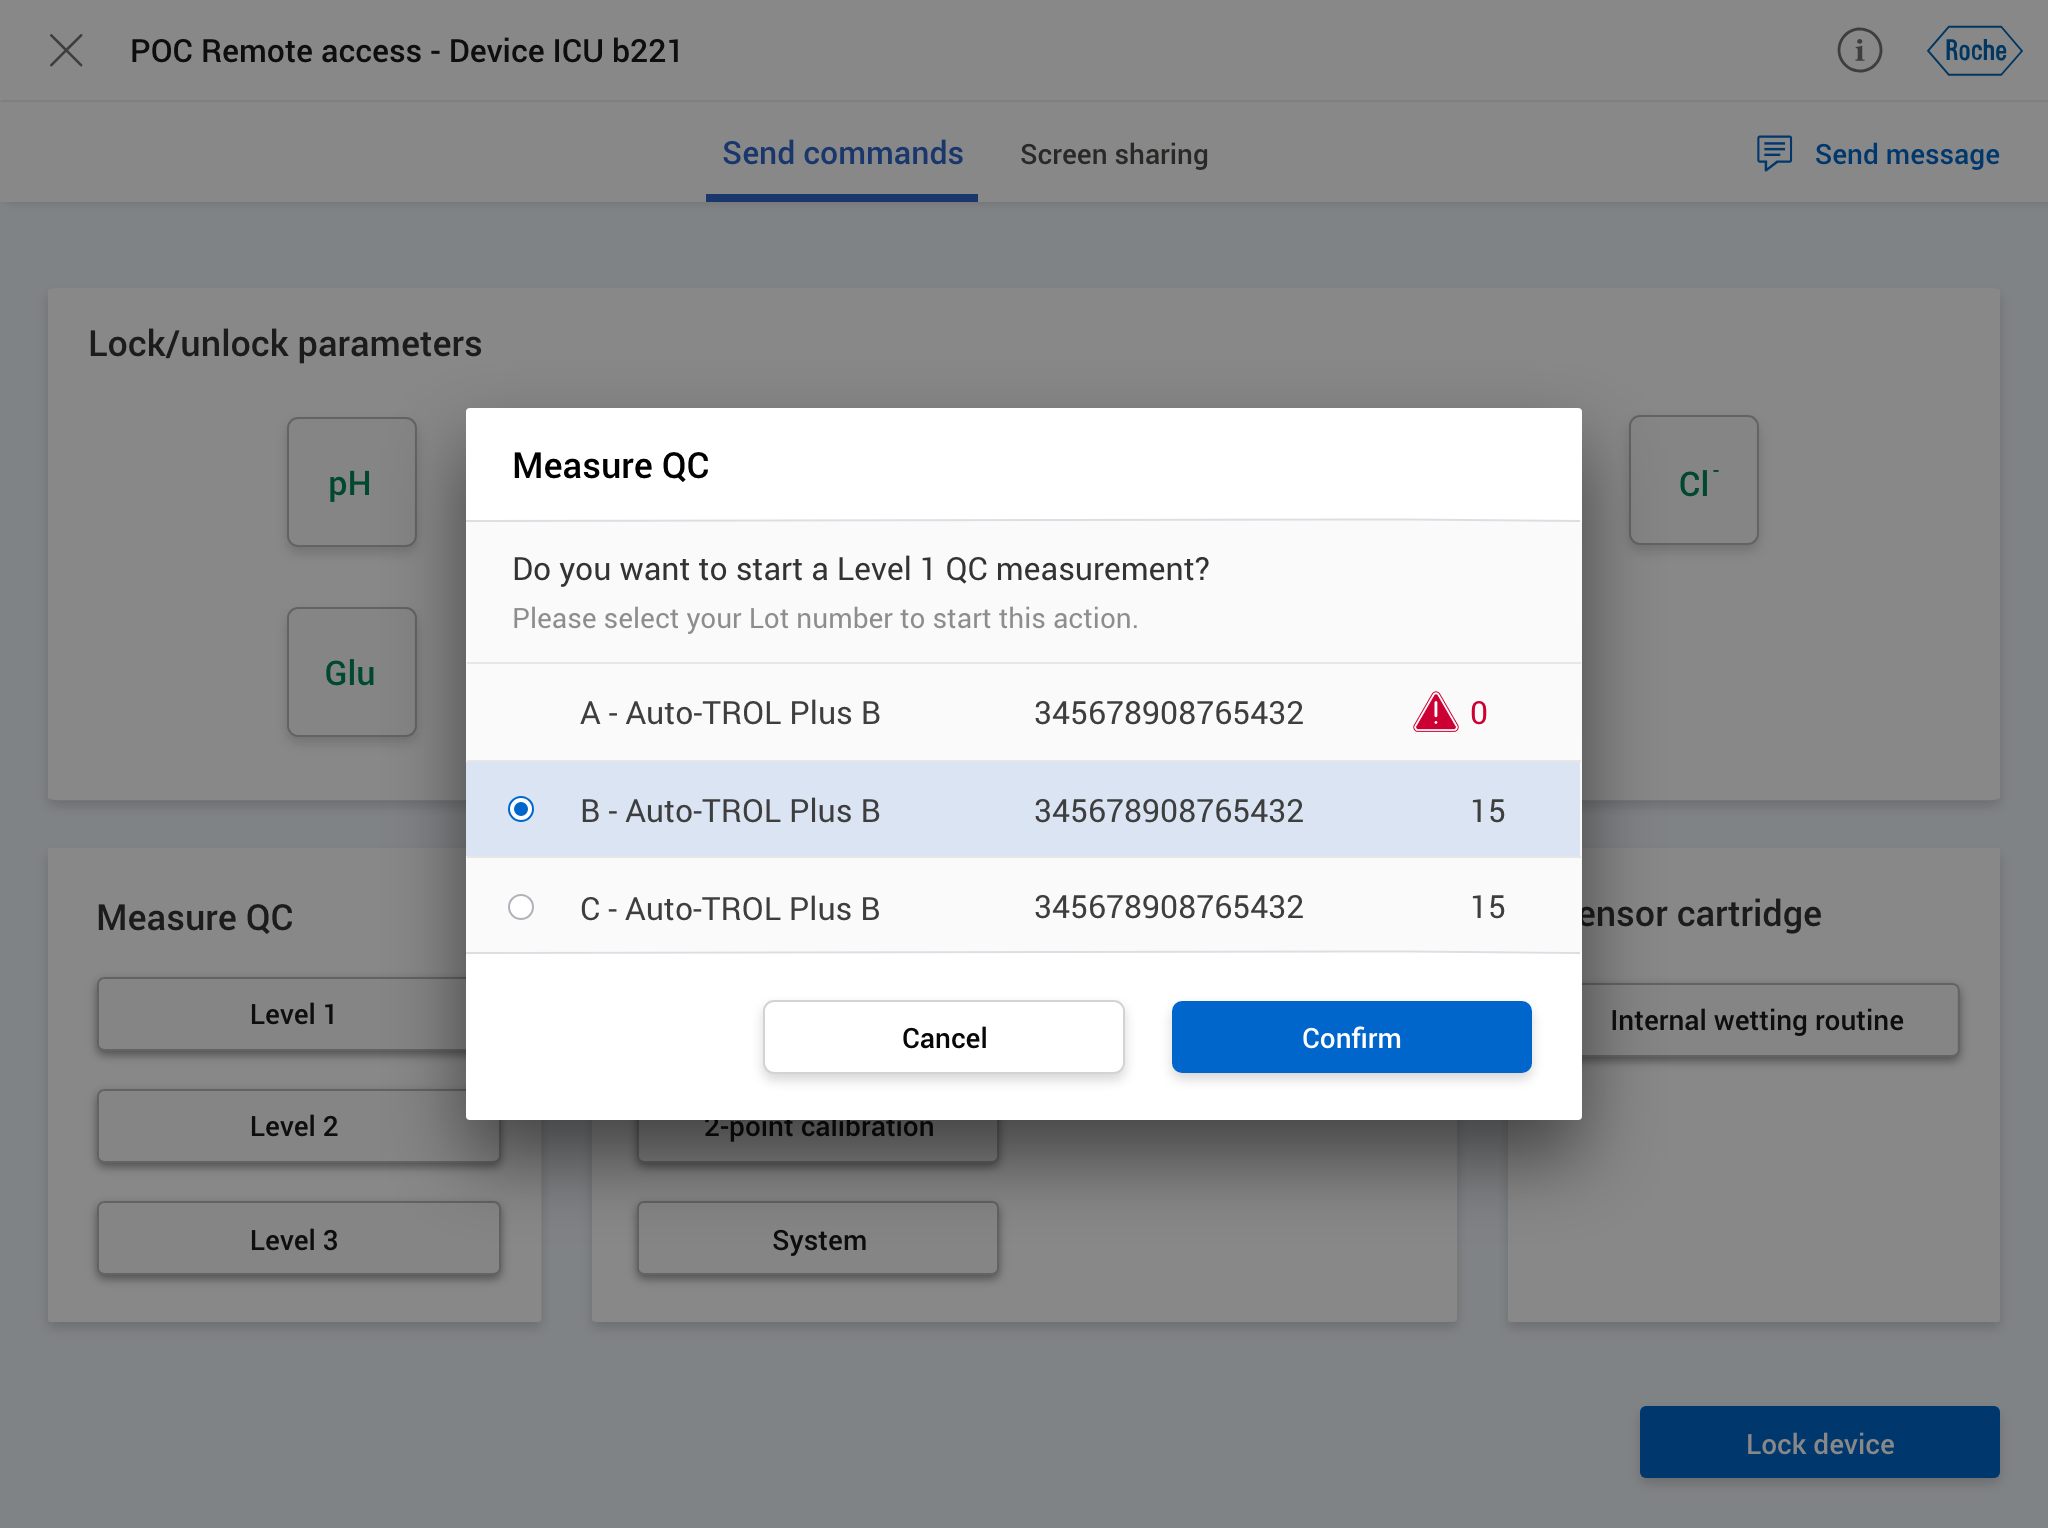Select the pH parameter tile
Screen dimensions: 2048x1528
(351, 483)
